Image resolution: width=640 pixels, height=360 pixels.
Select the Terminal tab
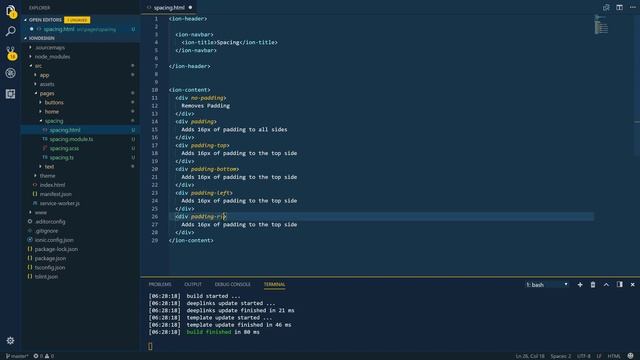pos(274,284)
